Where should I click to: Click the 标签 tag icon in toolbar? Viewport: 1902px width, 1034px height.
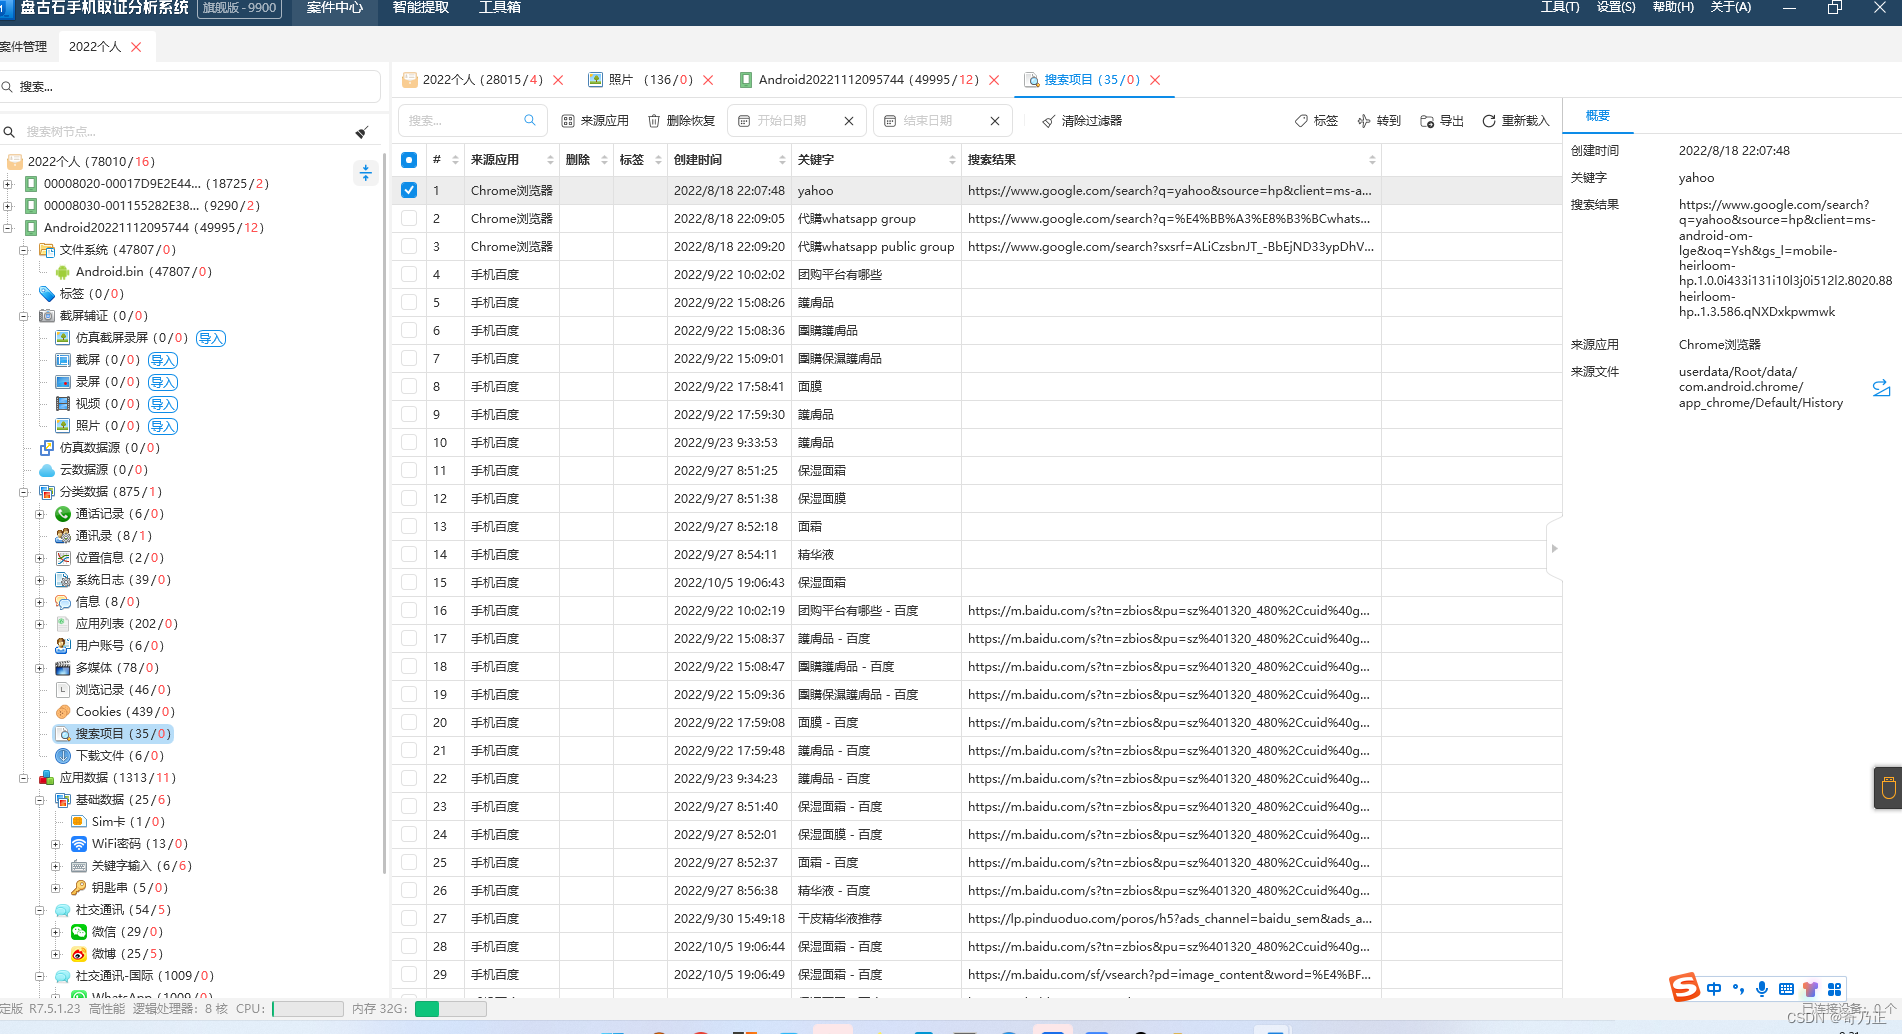coord(1301,121)
